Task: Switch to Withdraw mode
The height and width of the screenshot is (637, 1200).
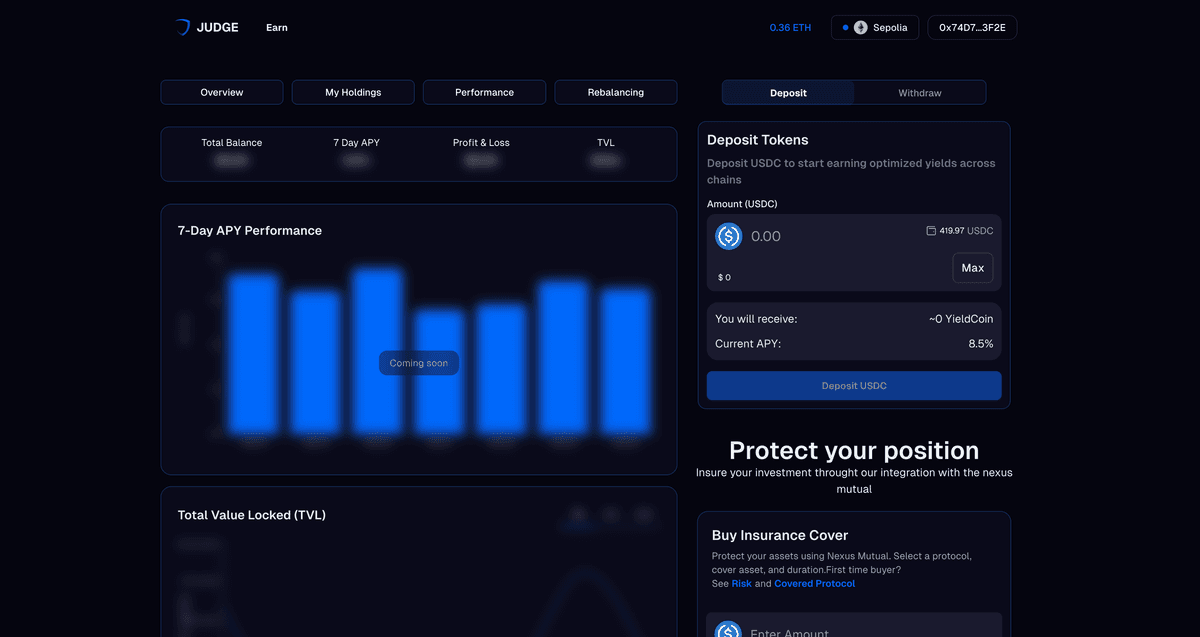Action: click(x=919, y=91)
